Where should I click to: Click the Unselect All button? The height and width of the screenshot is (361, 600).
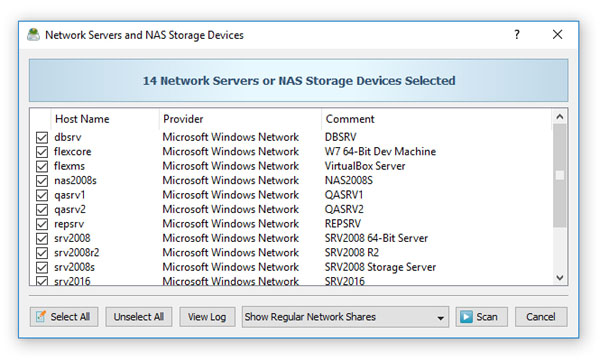(x=139, y=317)
